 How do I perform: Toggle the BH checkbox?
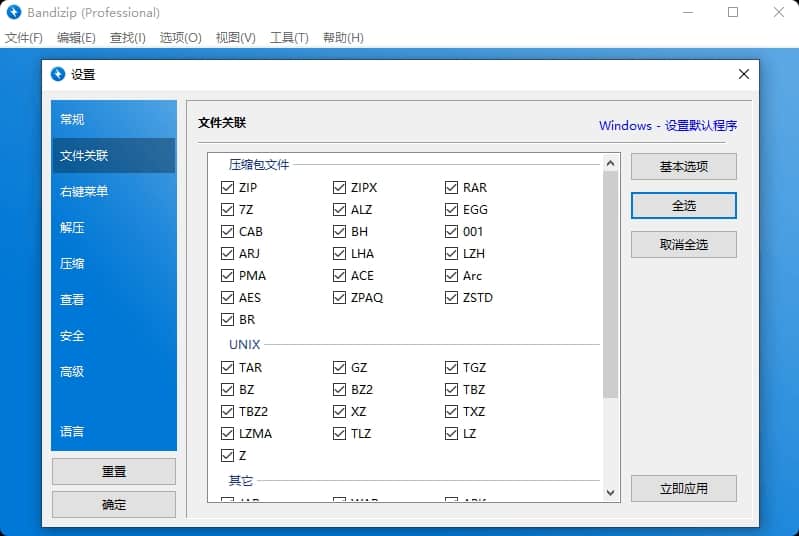339,231
